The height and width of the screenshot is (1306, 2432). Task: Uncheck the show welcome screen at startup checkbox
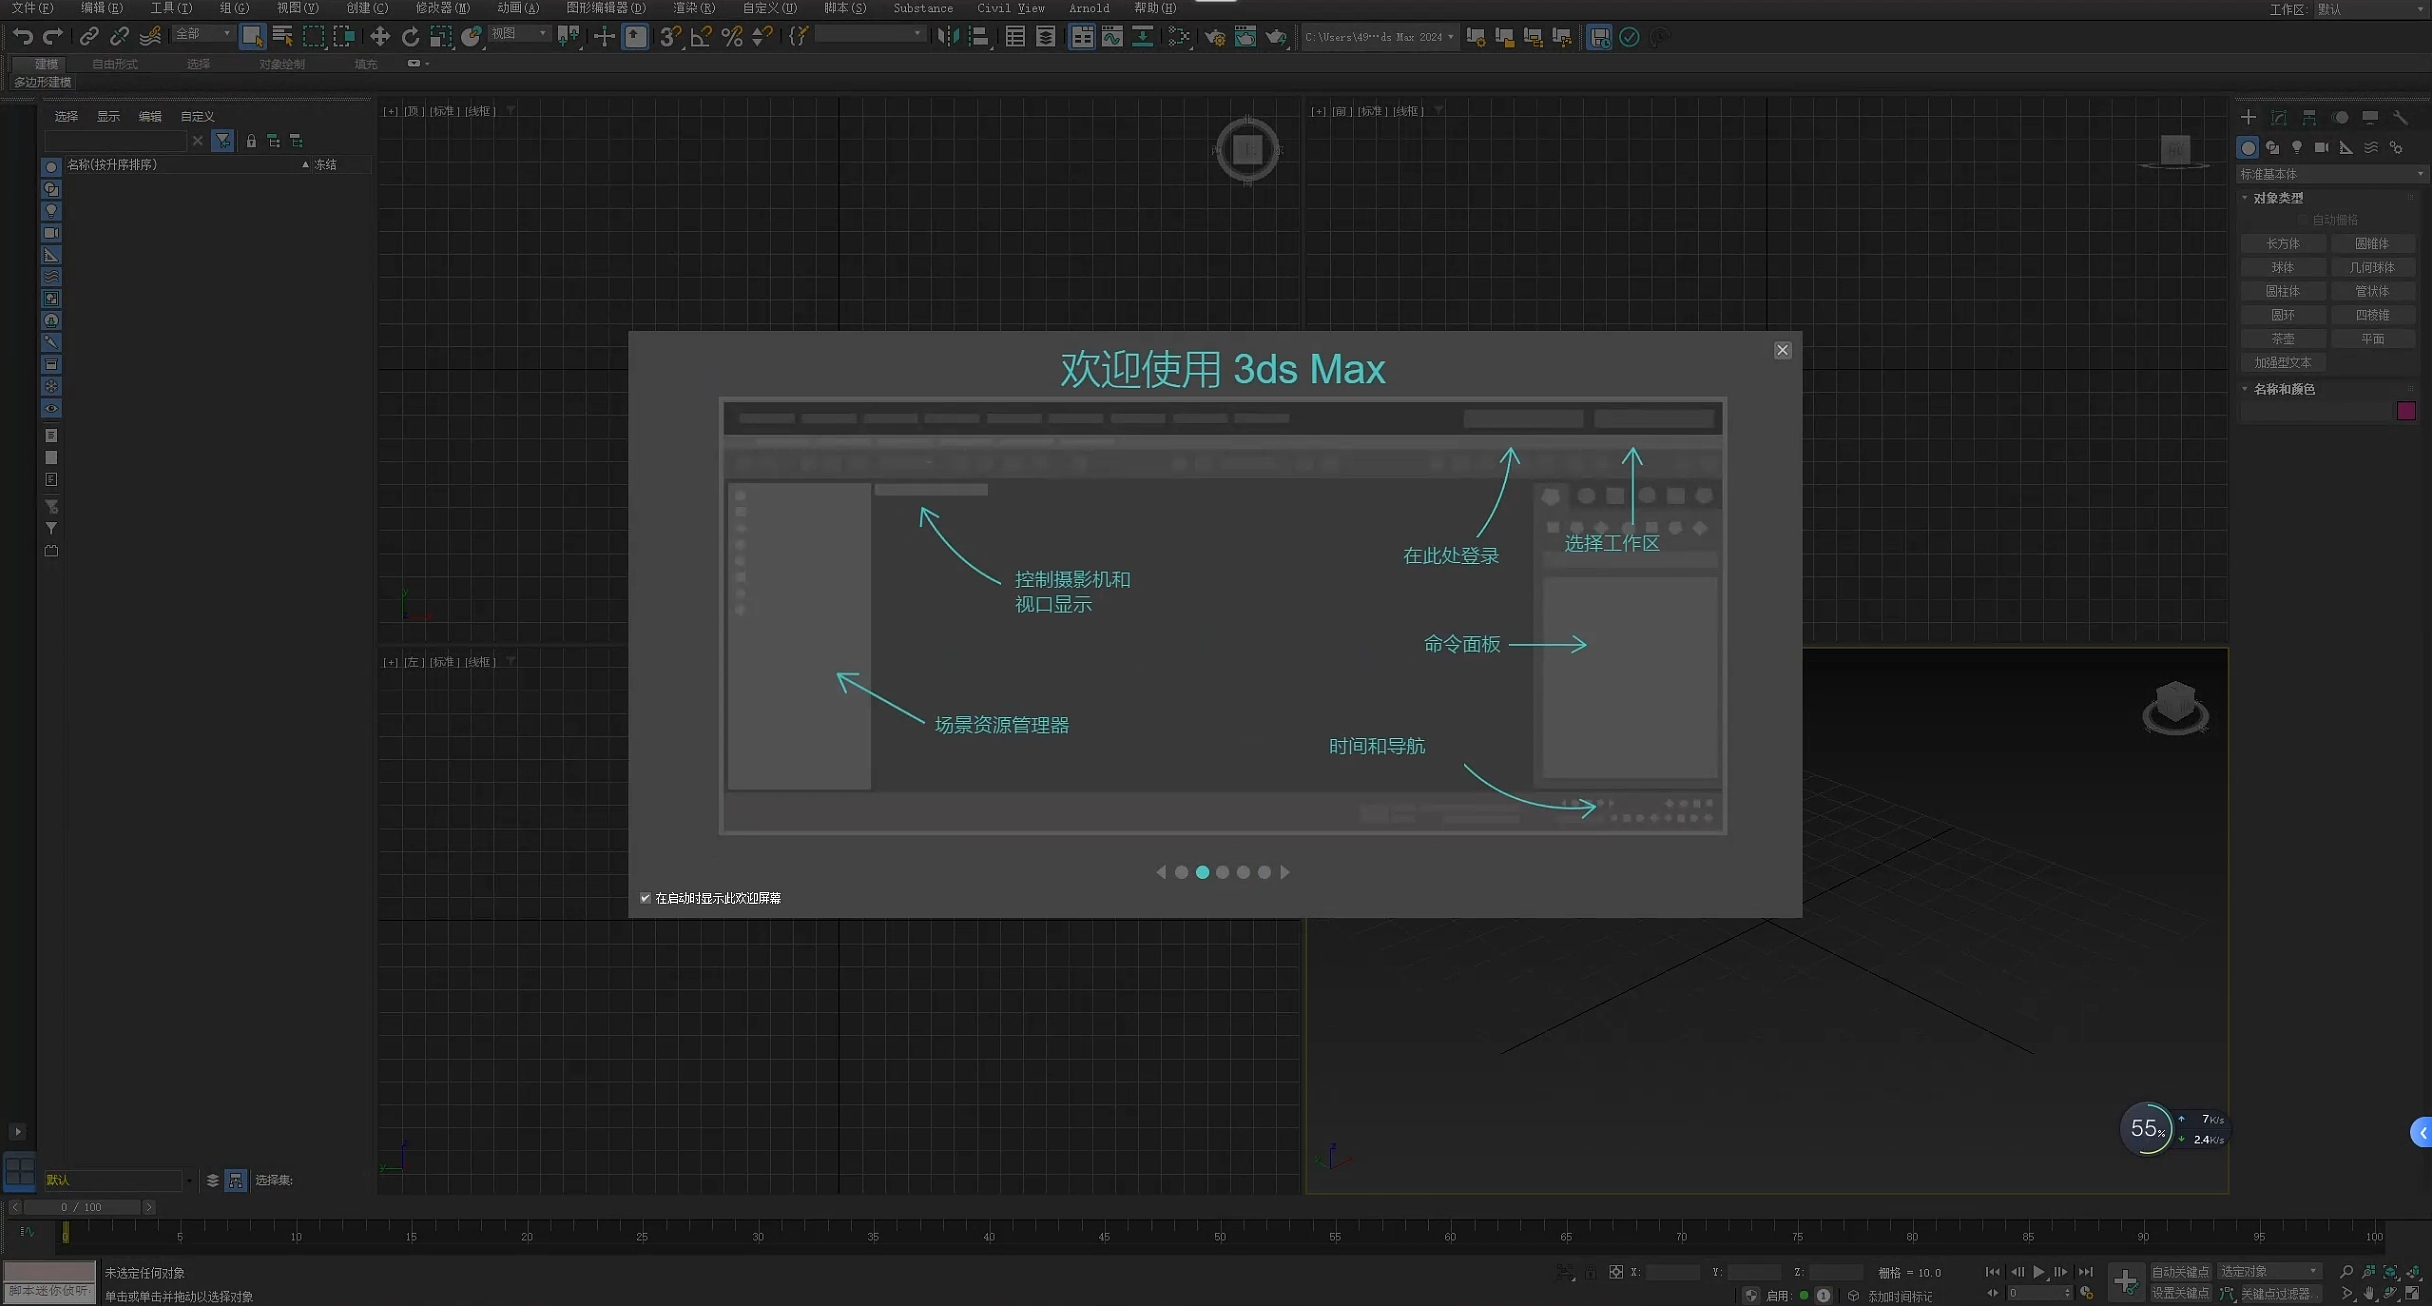tap(645, 898)
